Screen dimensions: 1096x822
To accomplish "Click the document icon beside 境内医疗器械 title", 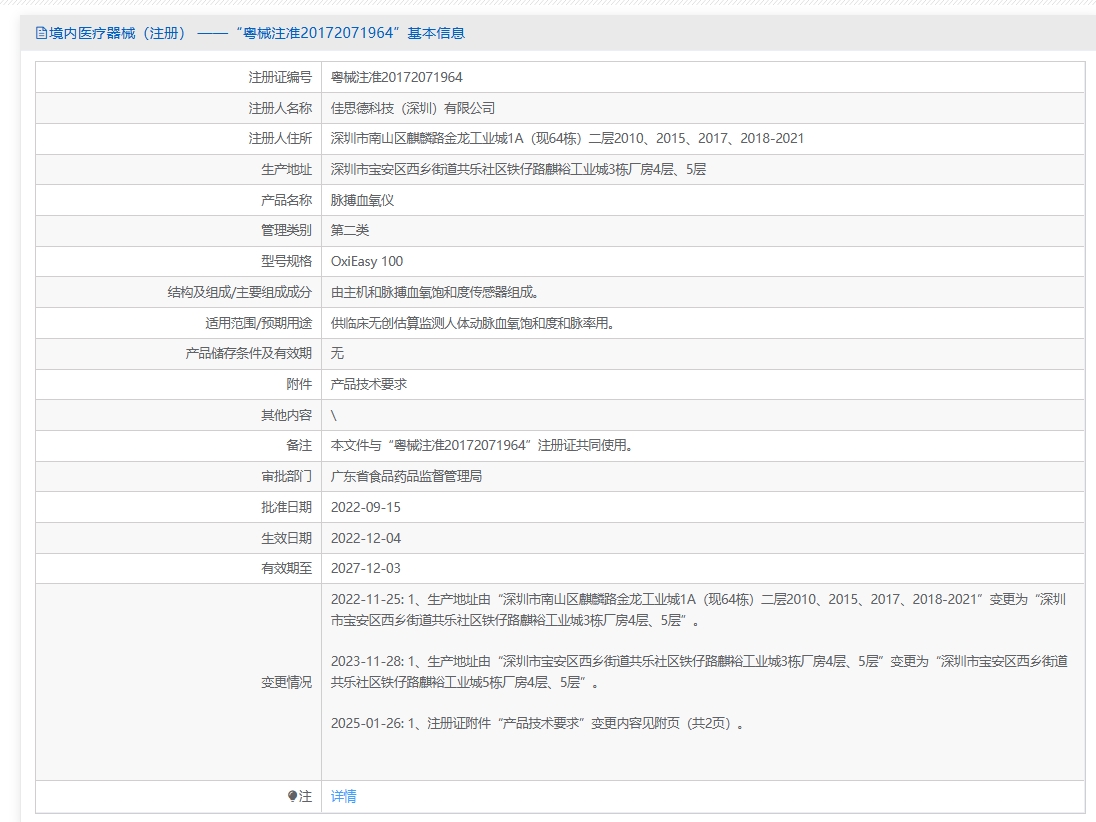I will coord(41,33).
